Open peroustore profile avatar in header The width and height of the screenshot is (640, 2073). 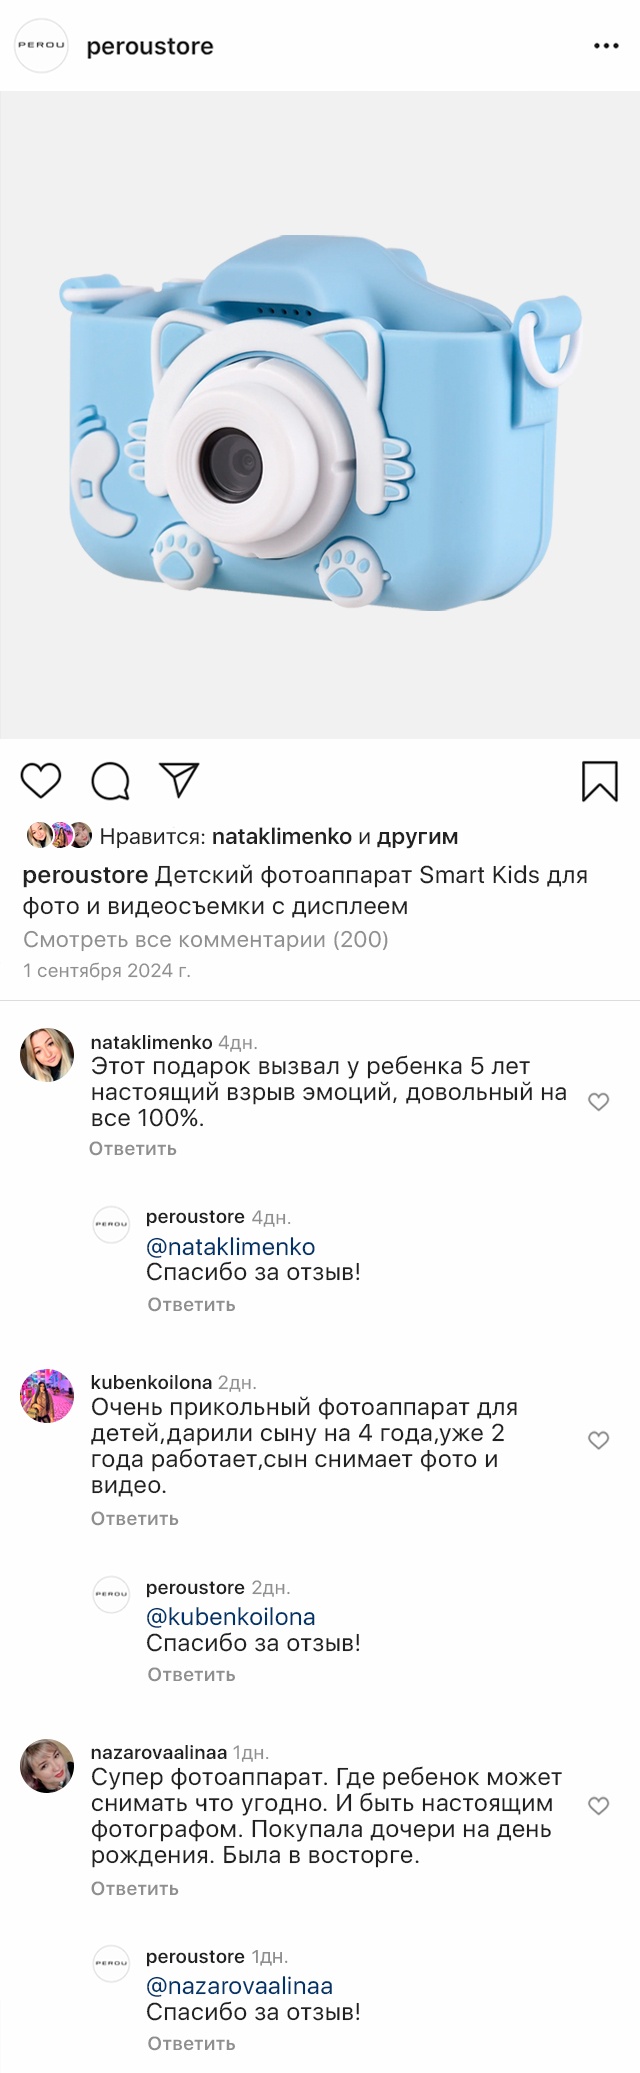coord(41,45)
